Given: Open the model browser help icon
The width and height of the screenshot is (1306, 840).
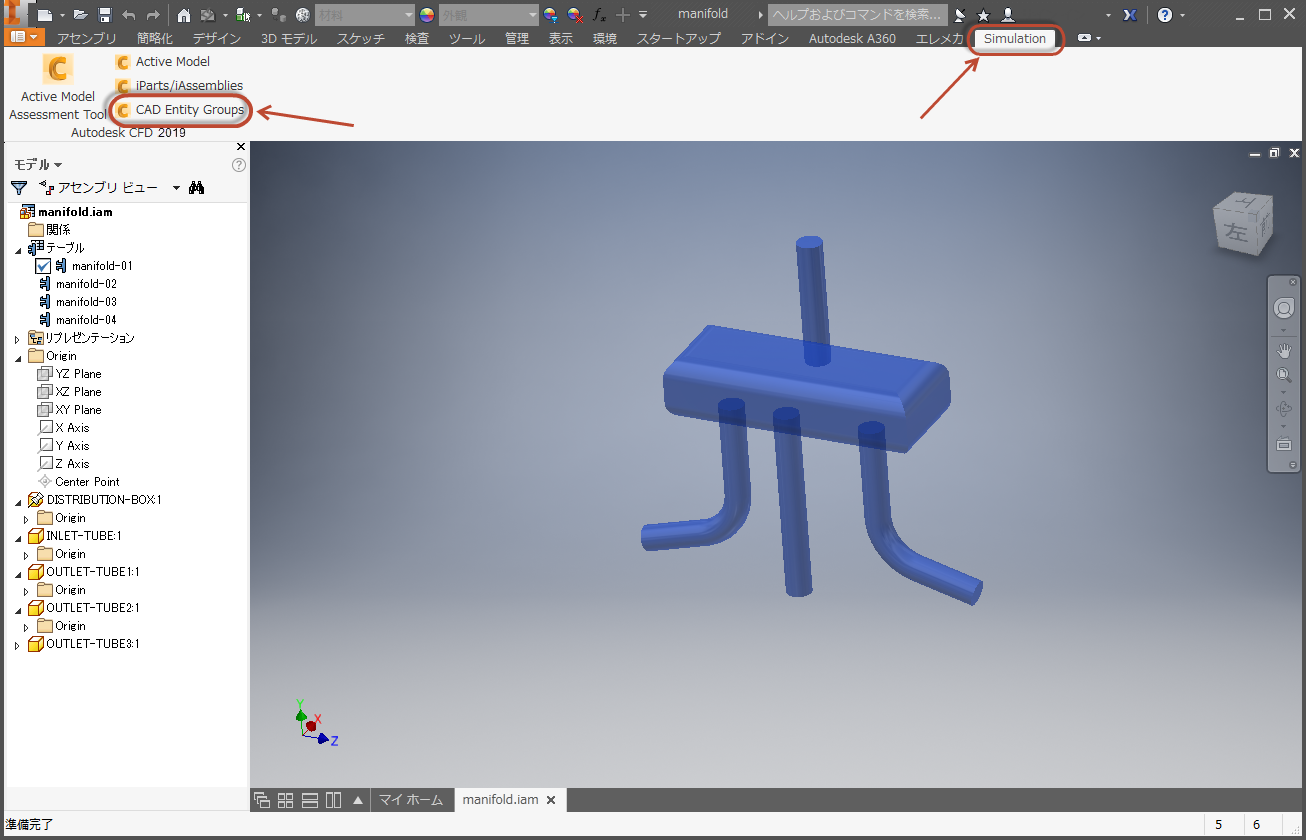Looking at the screenshot, I should (239, 165).
